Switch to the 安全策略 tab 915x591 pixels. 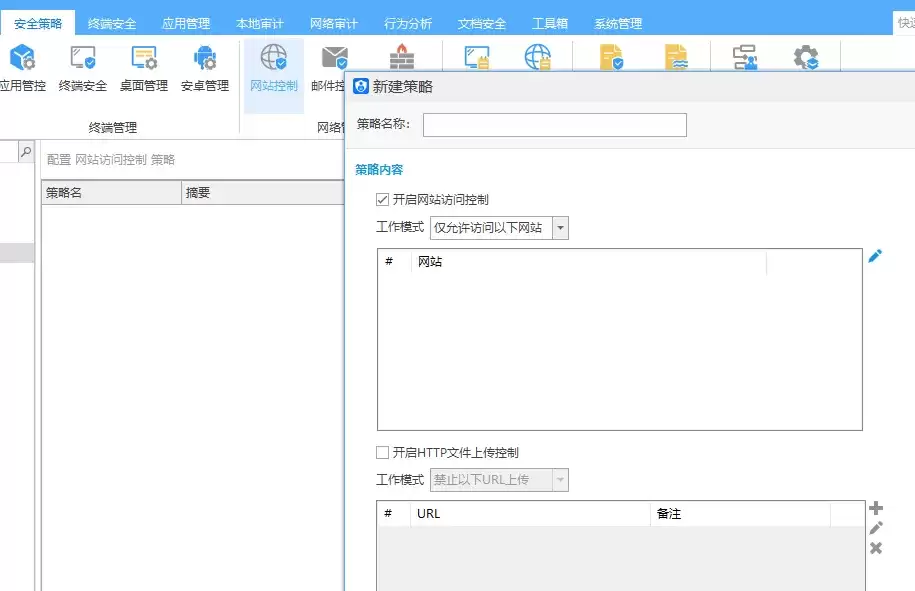pos(38,23)
